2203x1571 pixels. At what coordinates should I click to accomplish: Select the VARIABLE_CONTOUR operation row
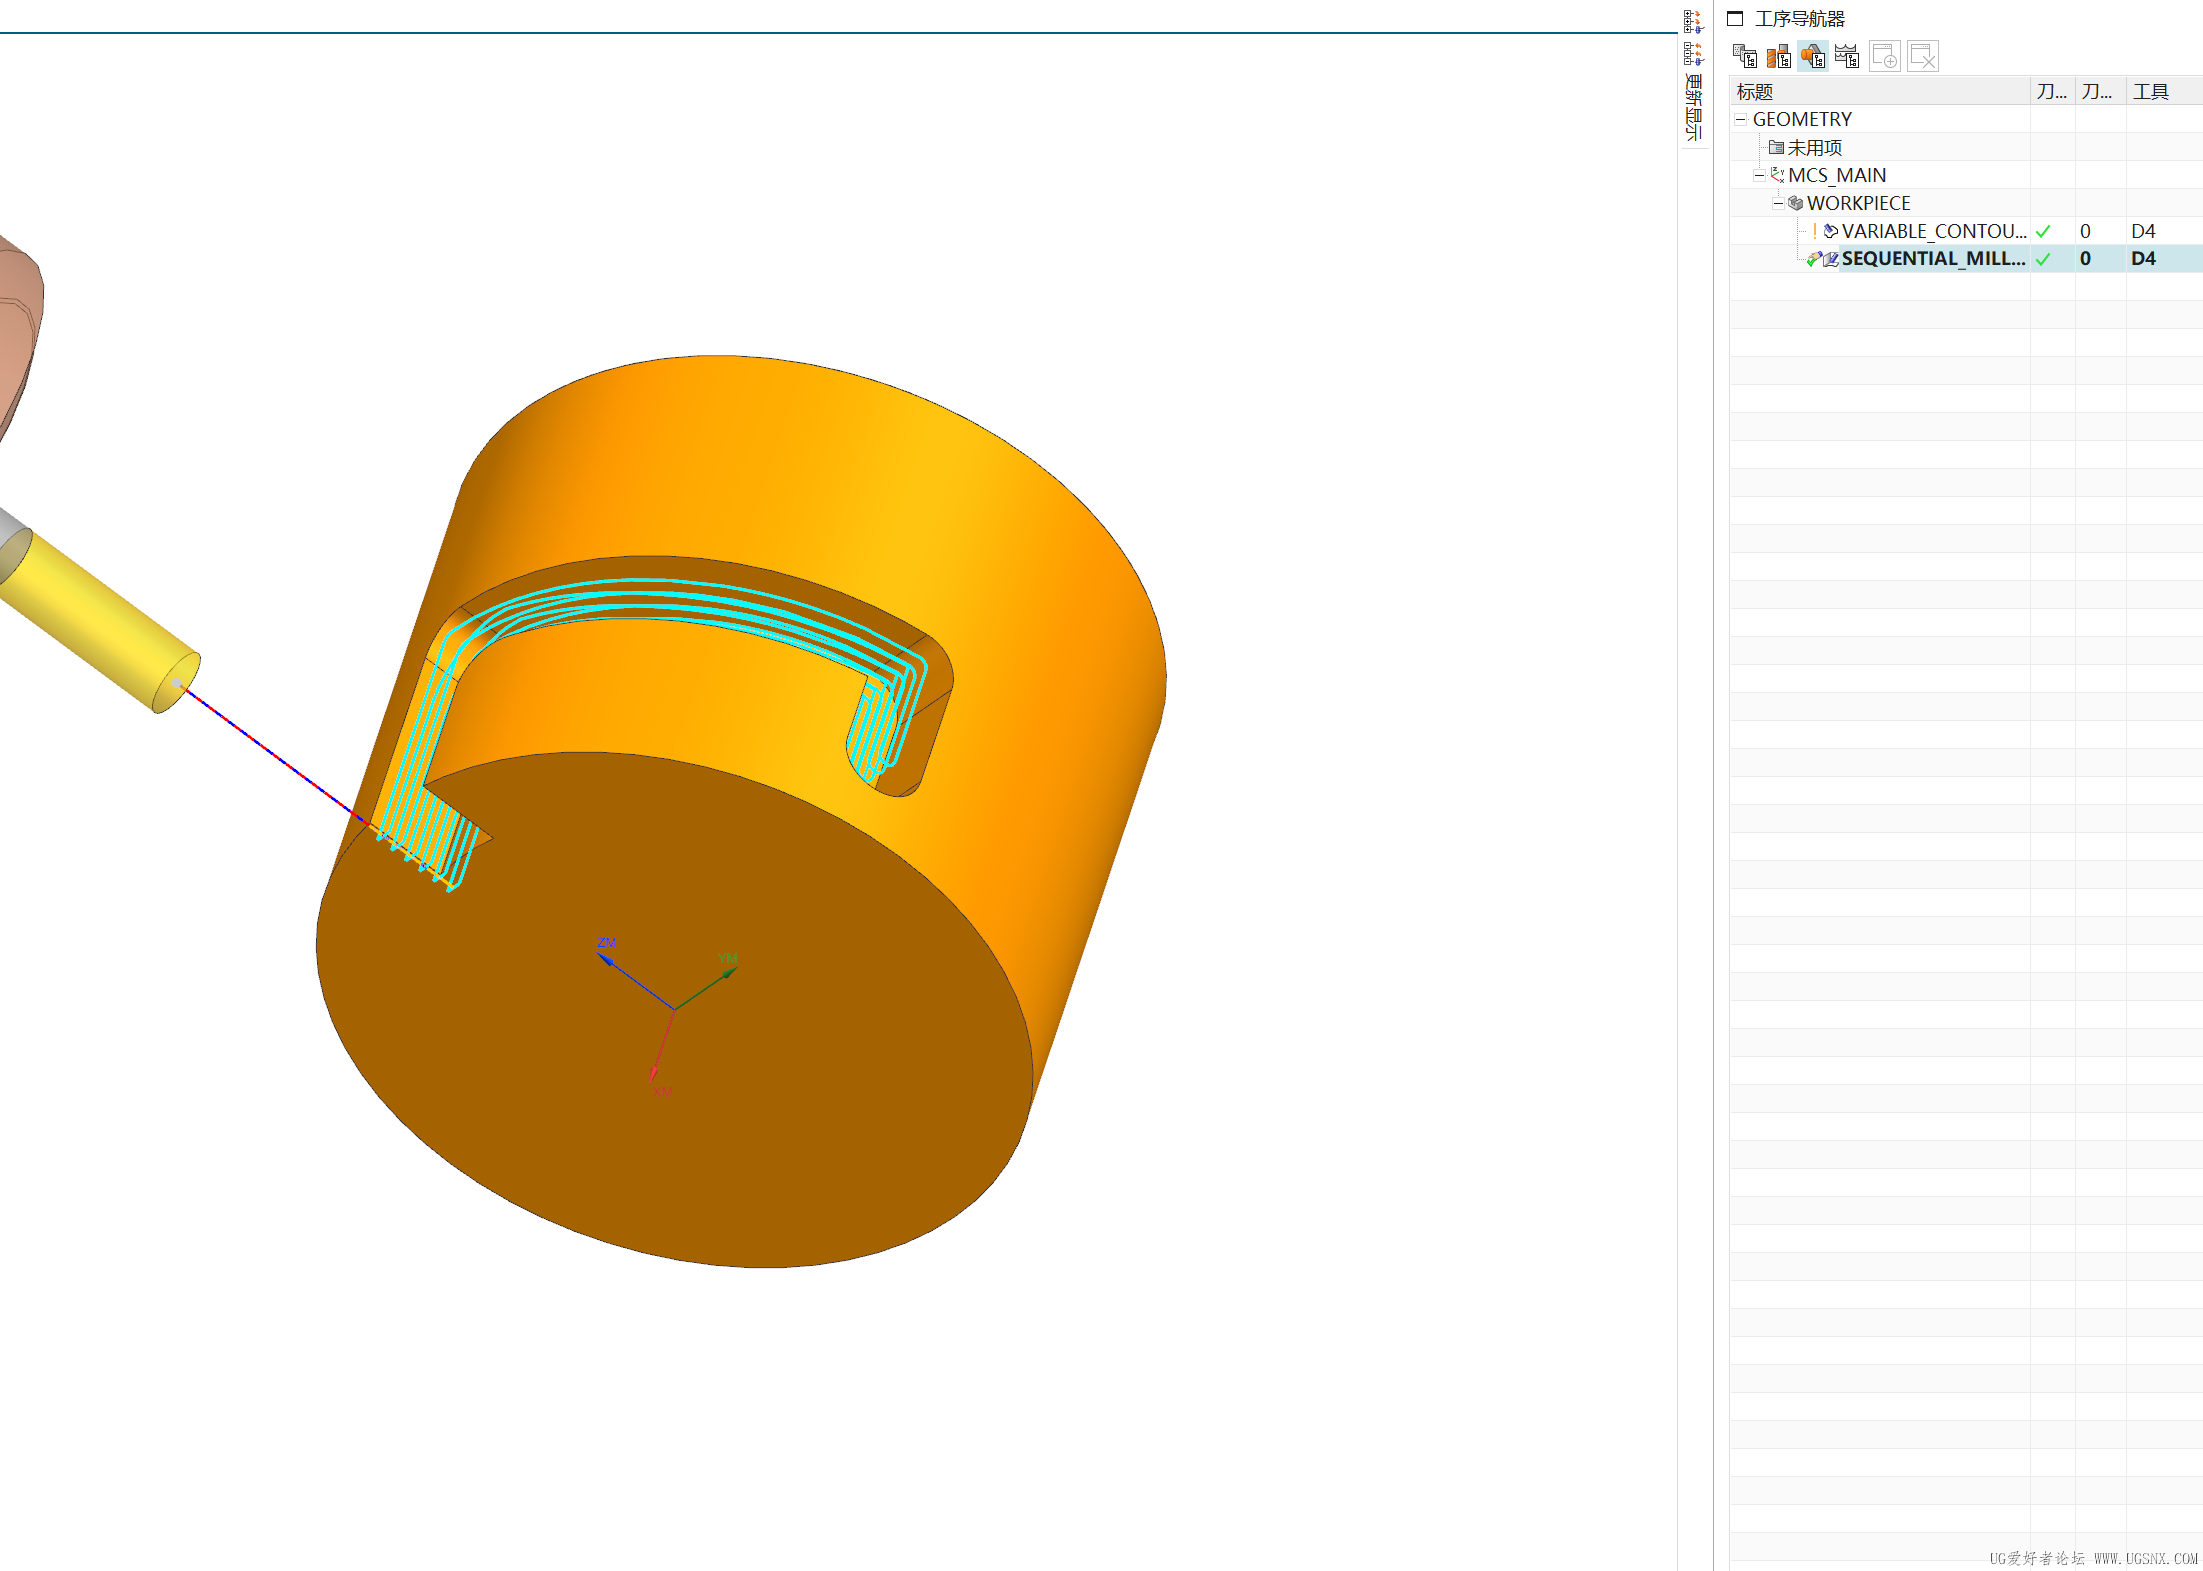click(1966, 231)
